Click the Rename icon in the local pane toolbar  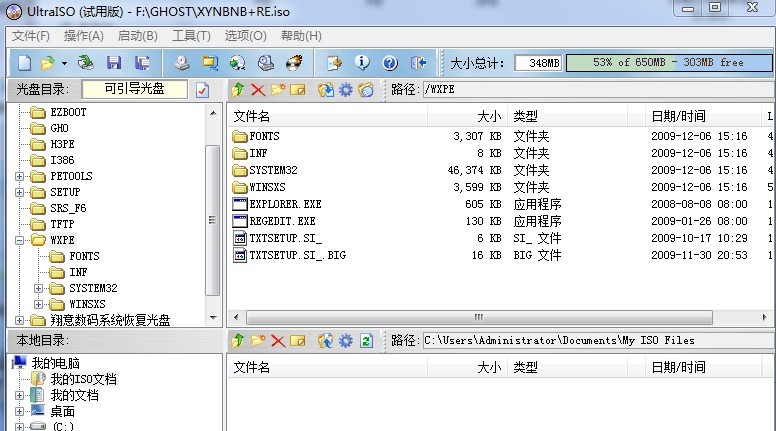coord(297,340)
